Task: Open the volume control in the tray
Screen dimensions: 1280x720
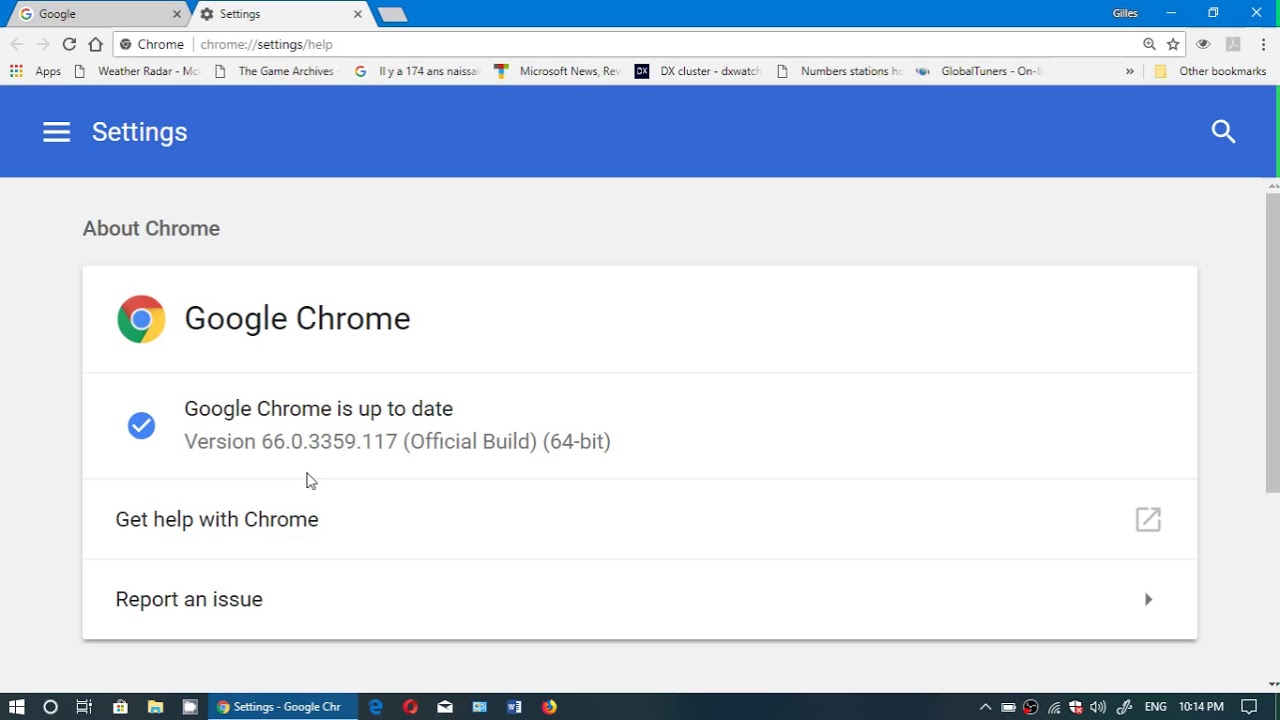Action: pos(1098,707)
